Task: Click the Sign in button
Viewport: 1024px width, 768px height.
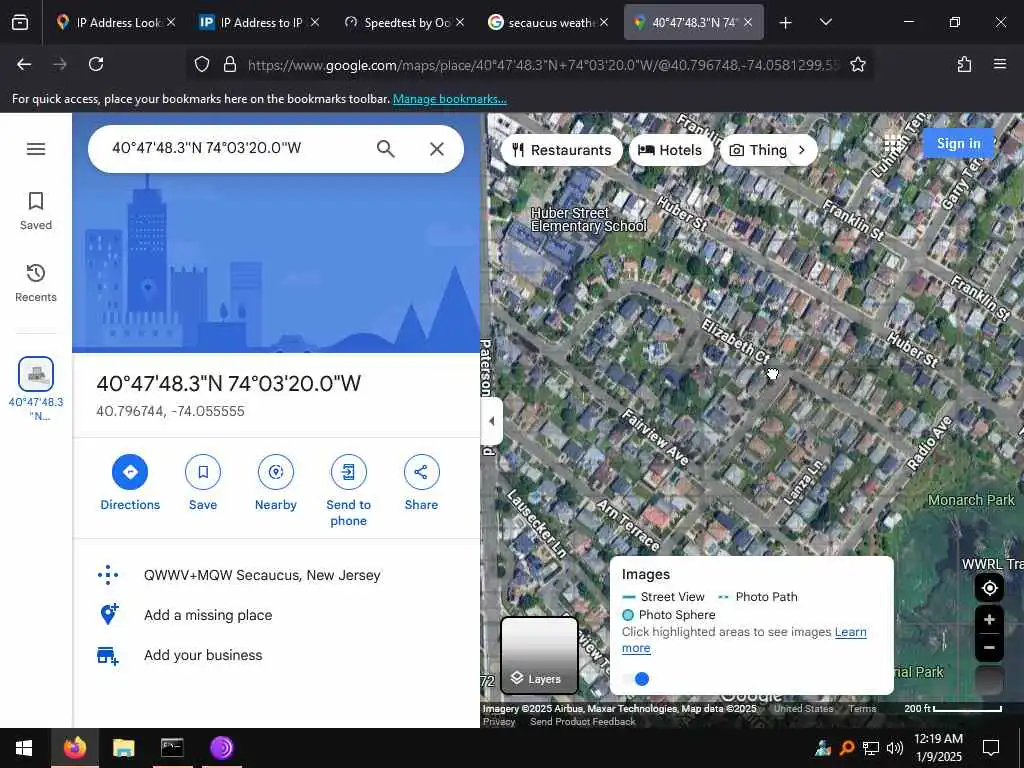Action: (x=958, y=143)
